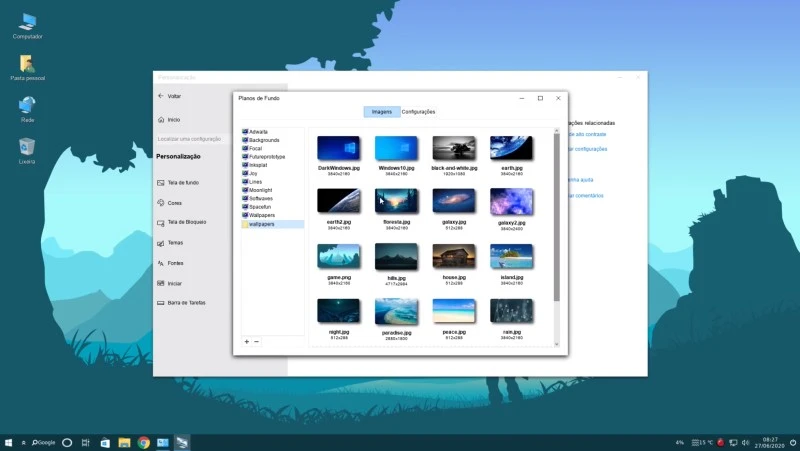This screenshot has height=451, width=800.
Task: Click the wallpaper app taskbar icon
Action: click(182, 442)
